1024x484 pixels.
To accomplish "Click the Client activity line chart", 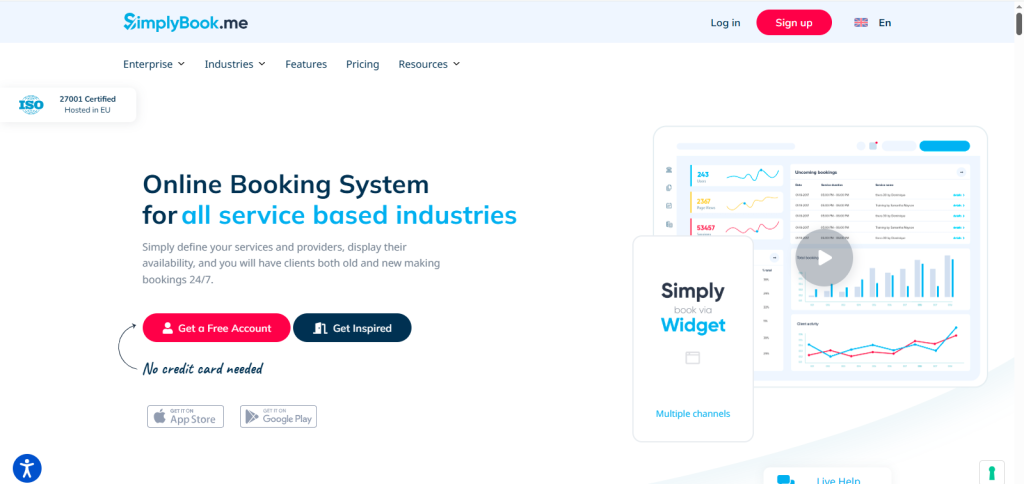I will click(x=880, y=344).
